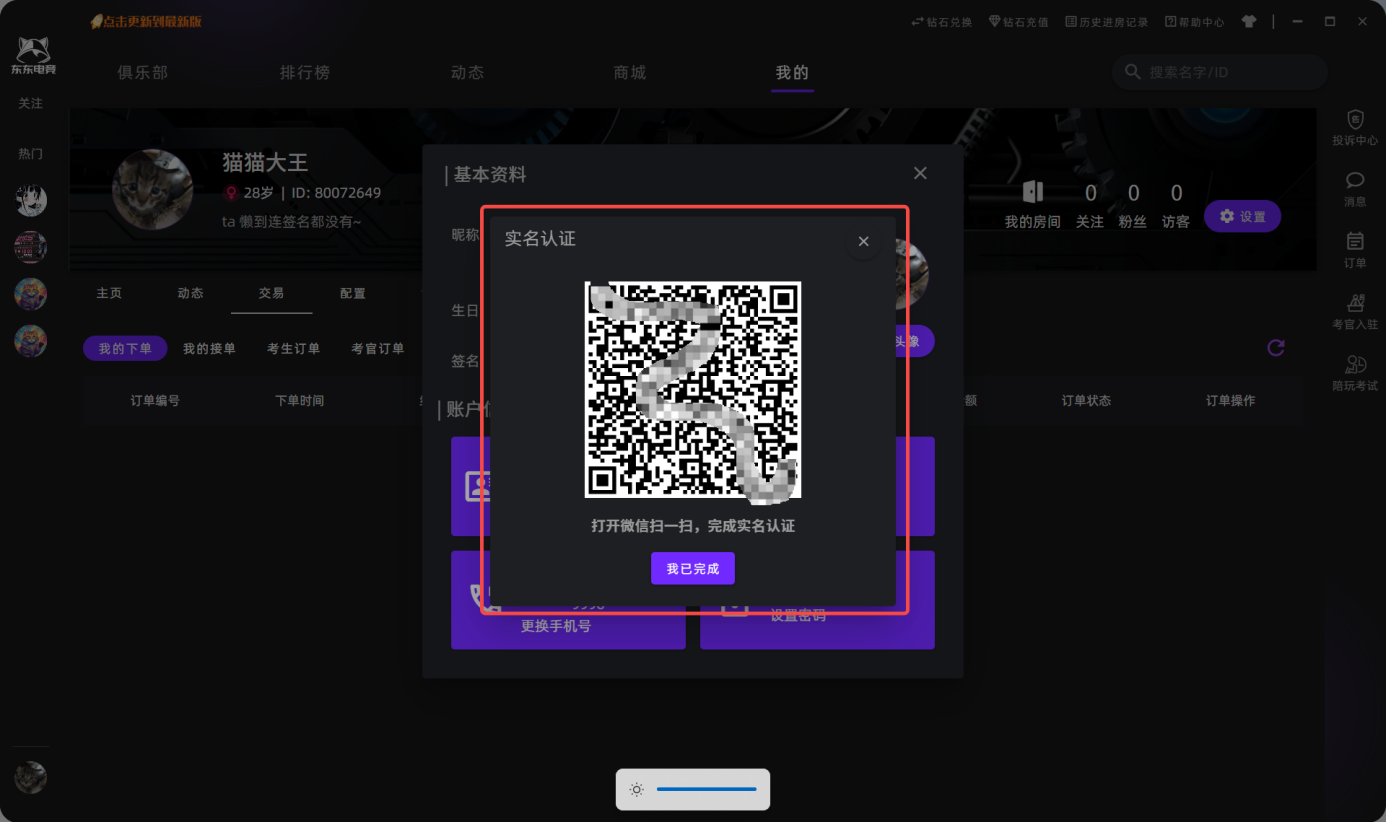The width and height of the screenshot is (1386, 822).
Task: Open 消息 in the right sidebar
Action: point(1355,189)
